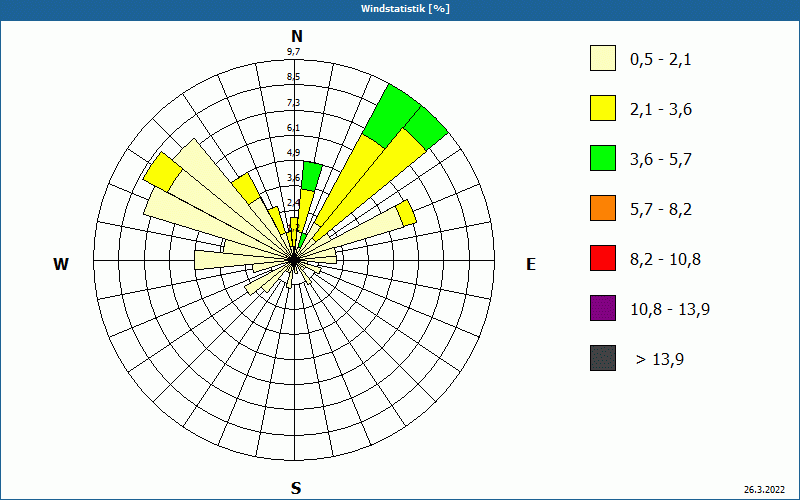Click the 4,9 radial axis value
This screenshot has width=800, height=500.
293,153
